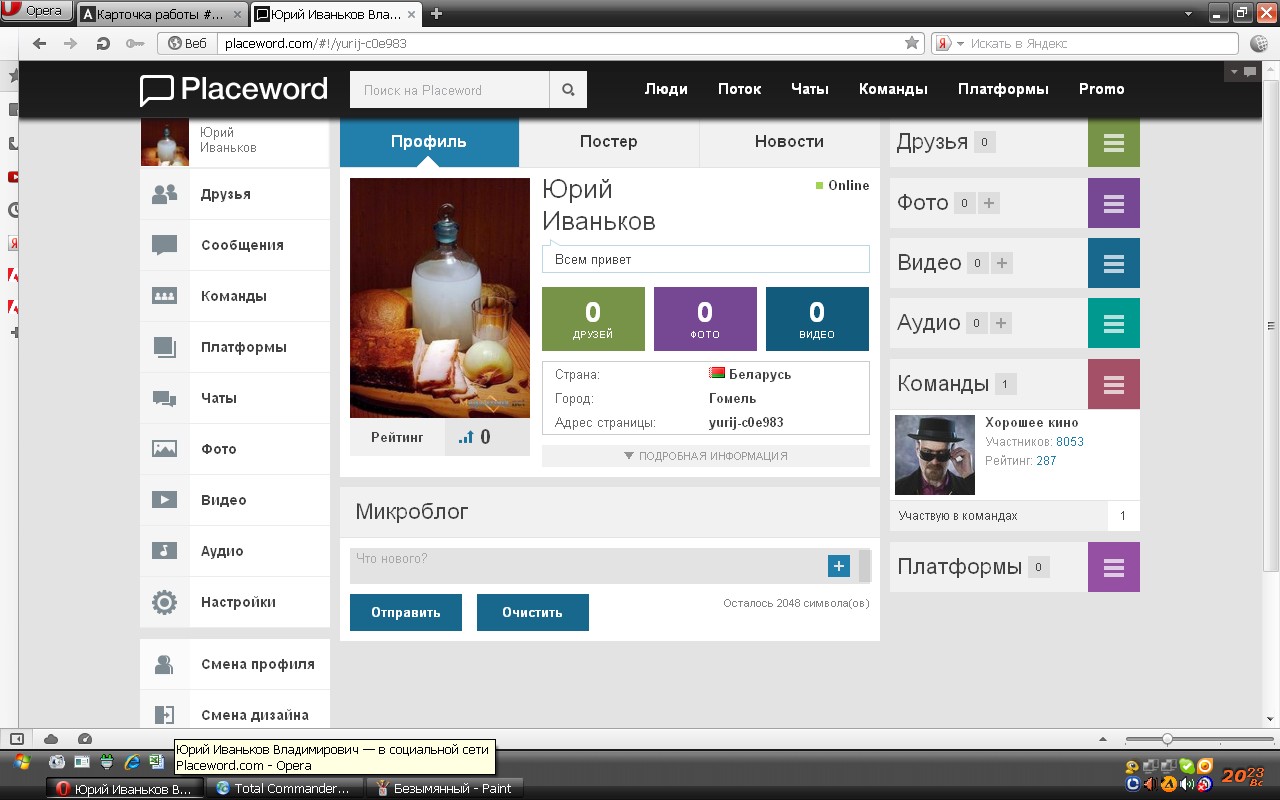Click Смена профиля in the left sidebar

235,664
